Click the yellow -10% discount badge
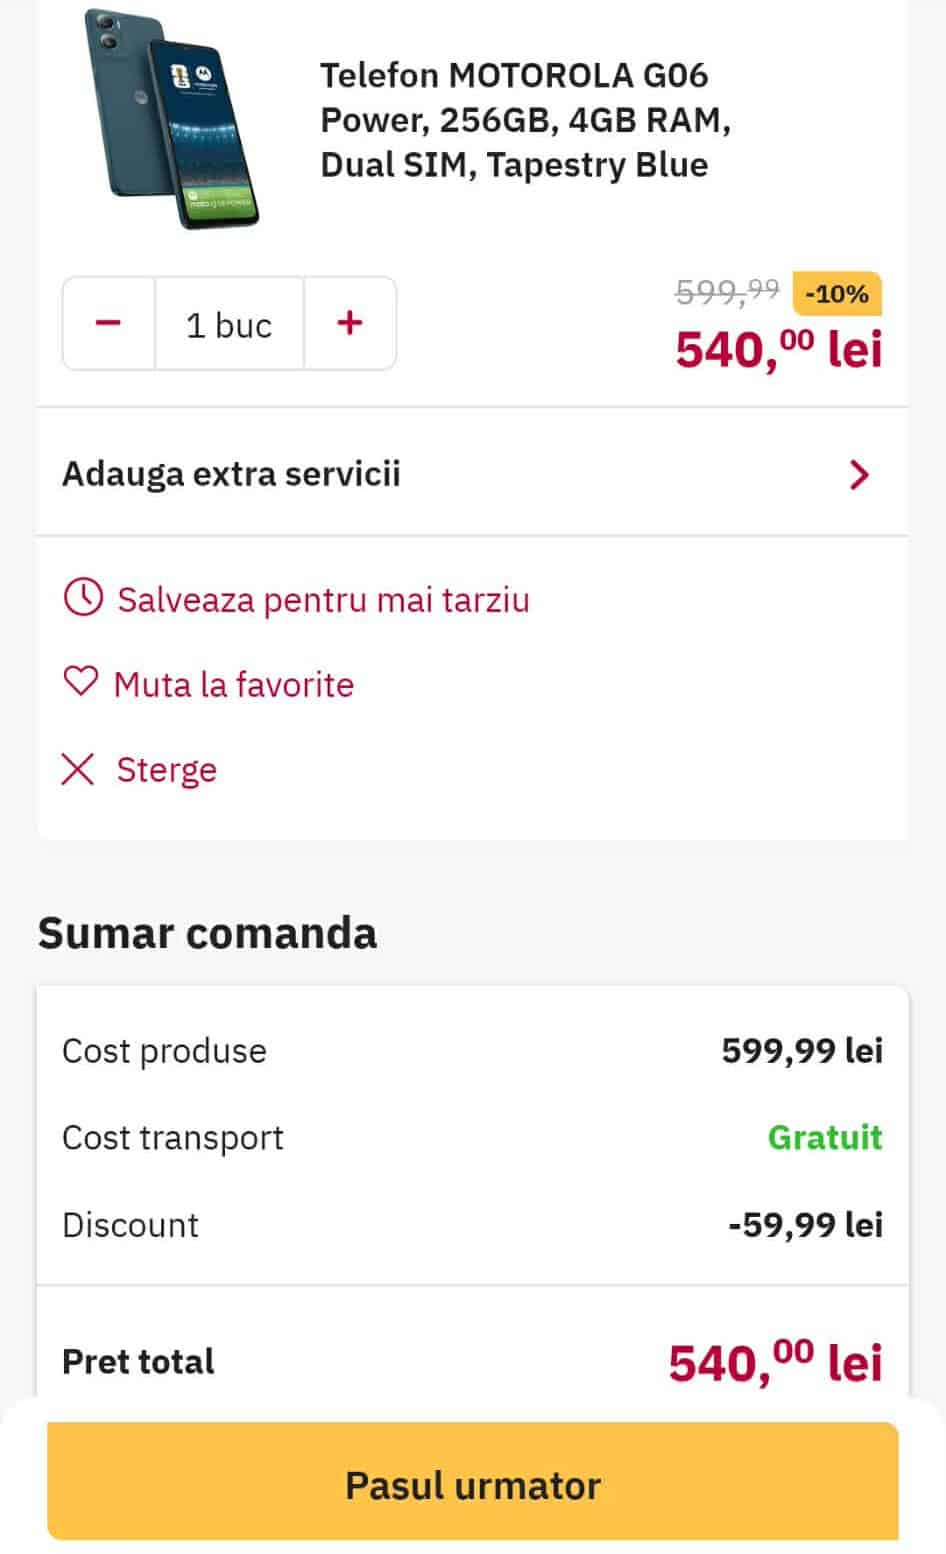Viewport: 946px width, 1554px height. point(837,294)
